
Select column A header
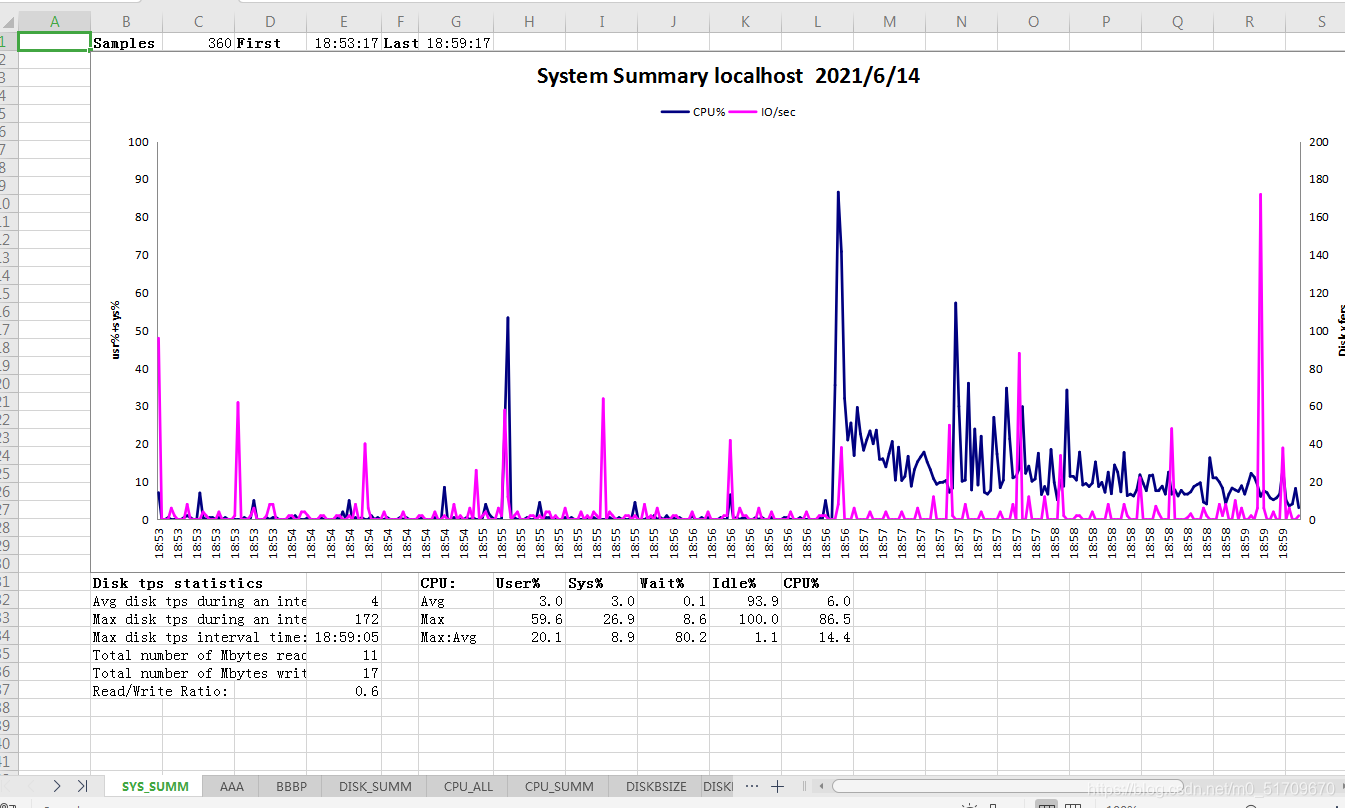(54, 22)
